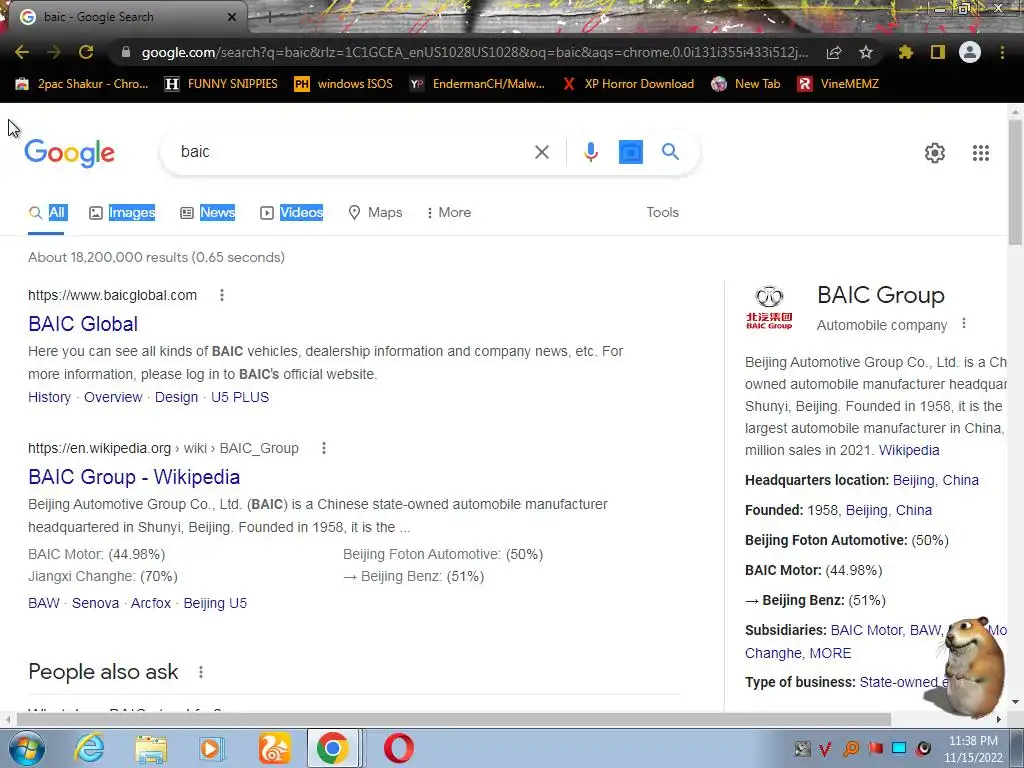Image resolution: width=1024 pixels, height=768 pixels.
Task: Open the Beijing U5 link
Action: pyautogui.click(x=215, y=603)
